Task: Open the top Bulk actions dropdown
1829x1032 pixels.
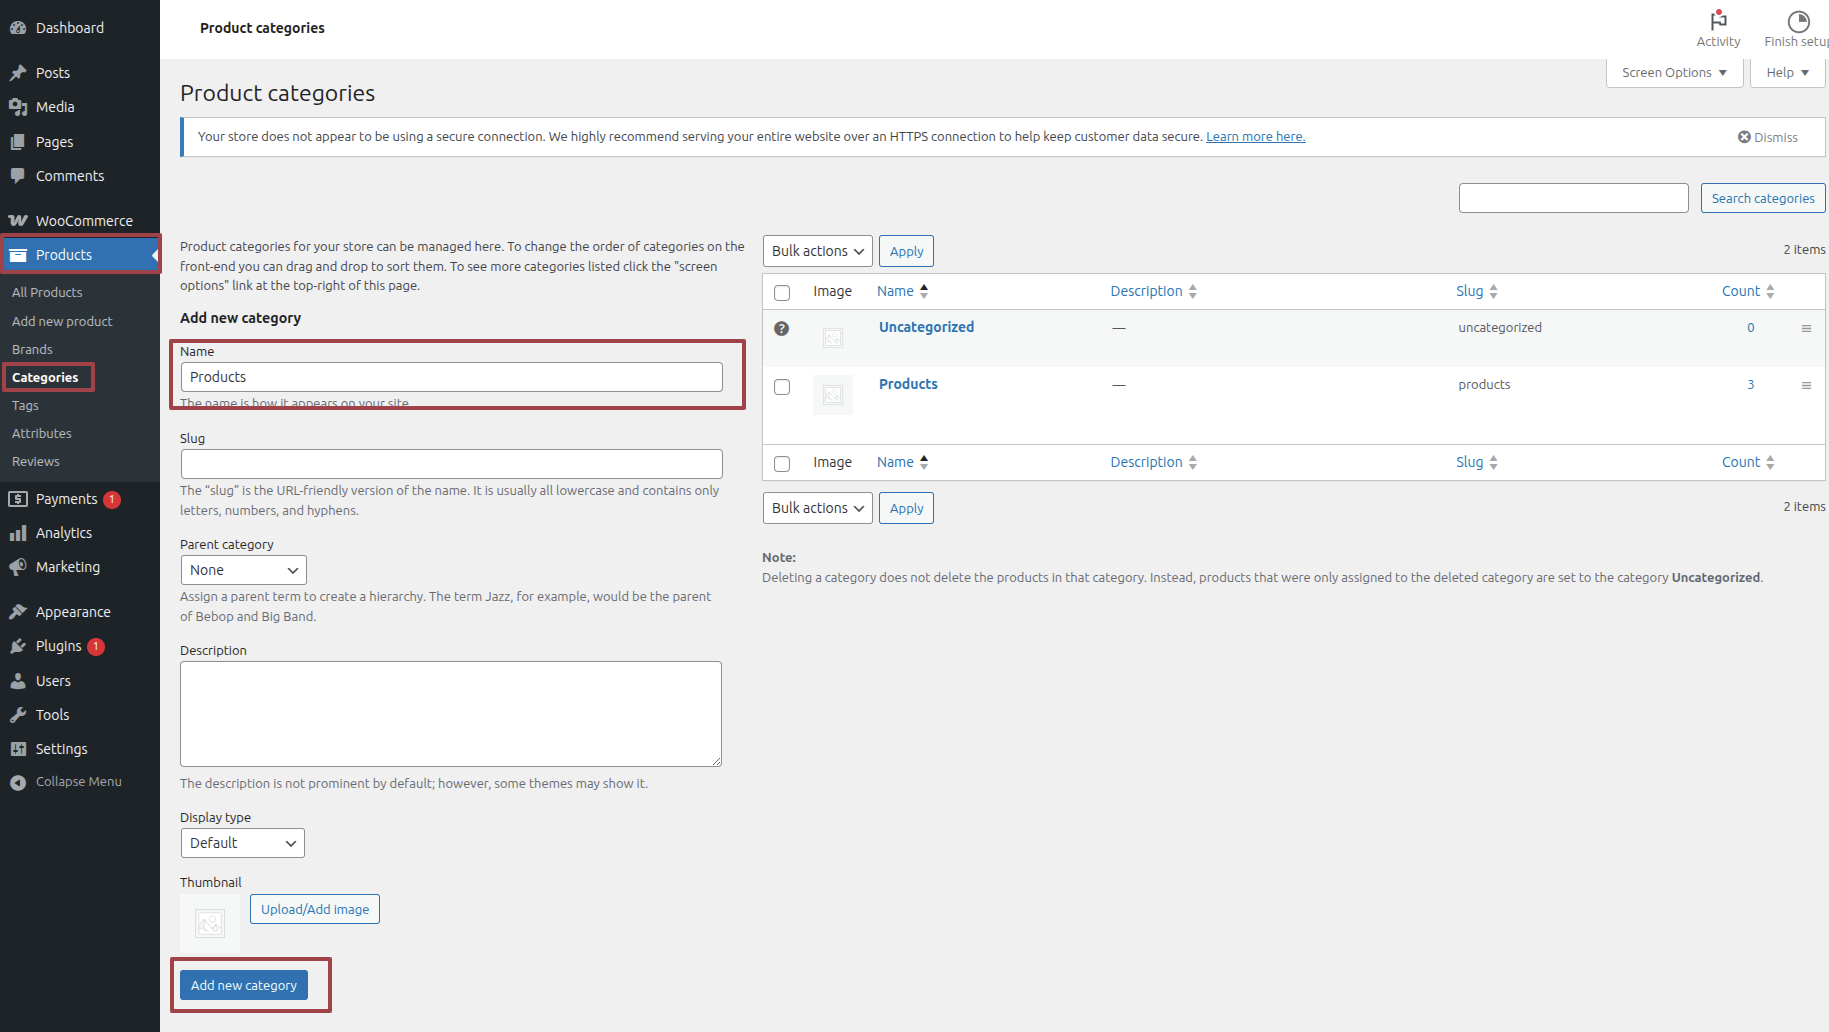Action: point(817,251)
